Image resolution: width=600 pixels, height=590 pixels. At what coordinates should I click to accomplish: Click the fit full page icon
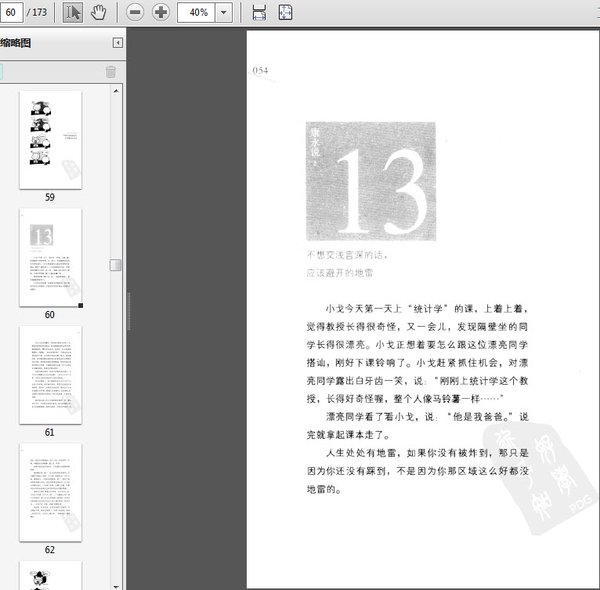[285, 12]
